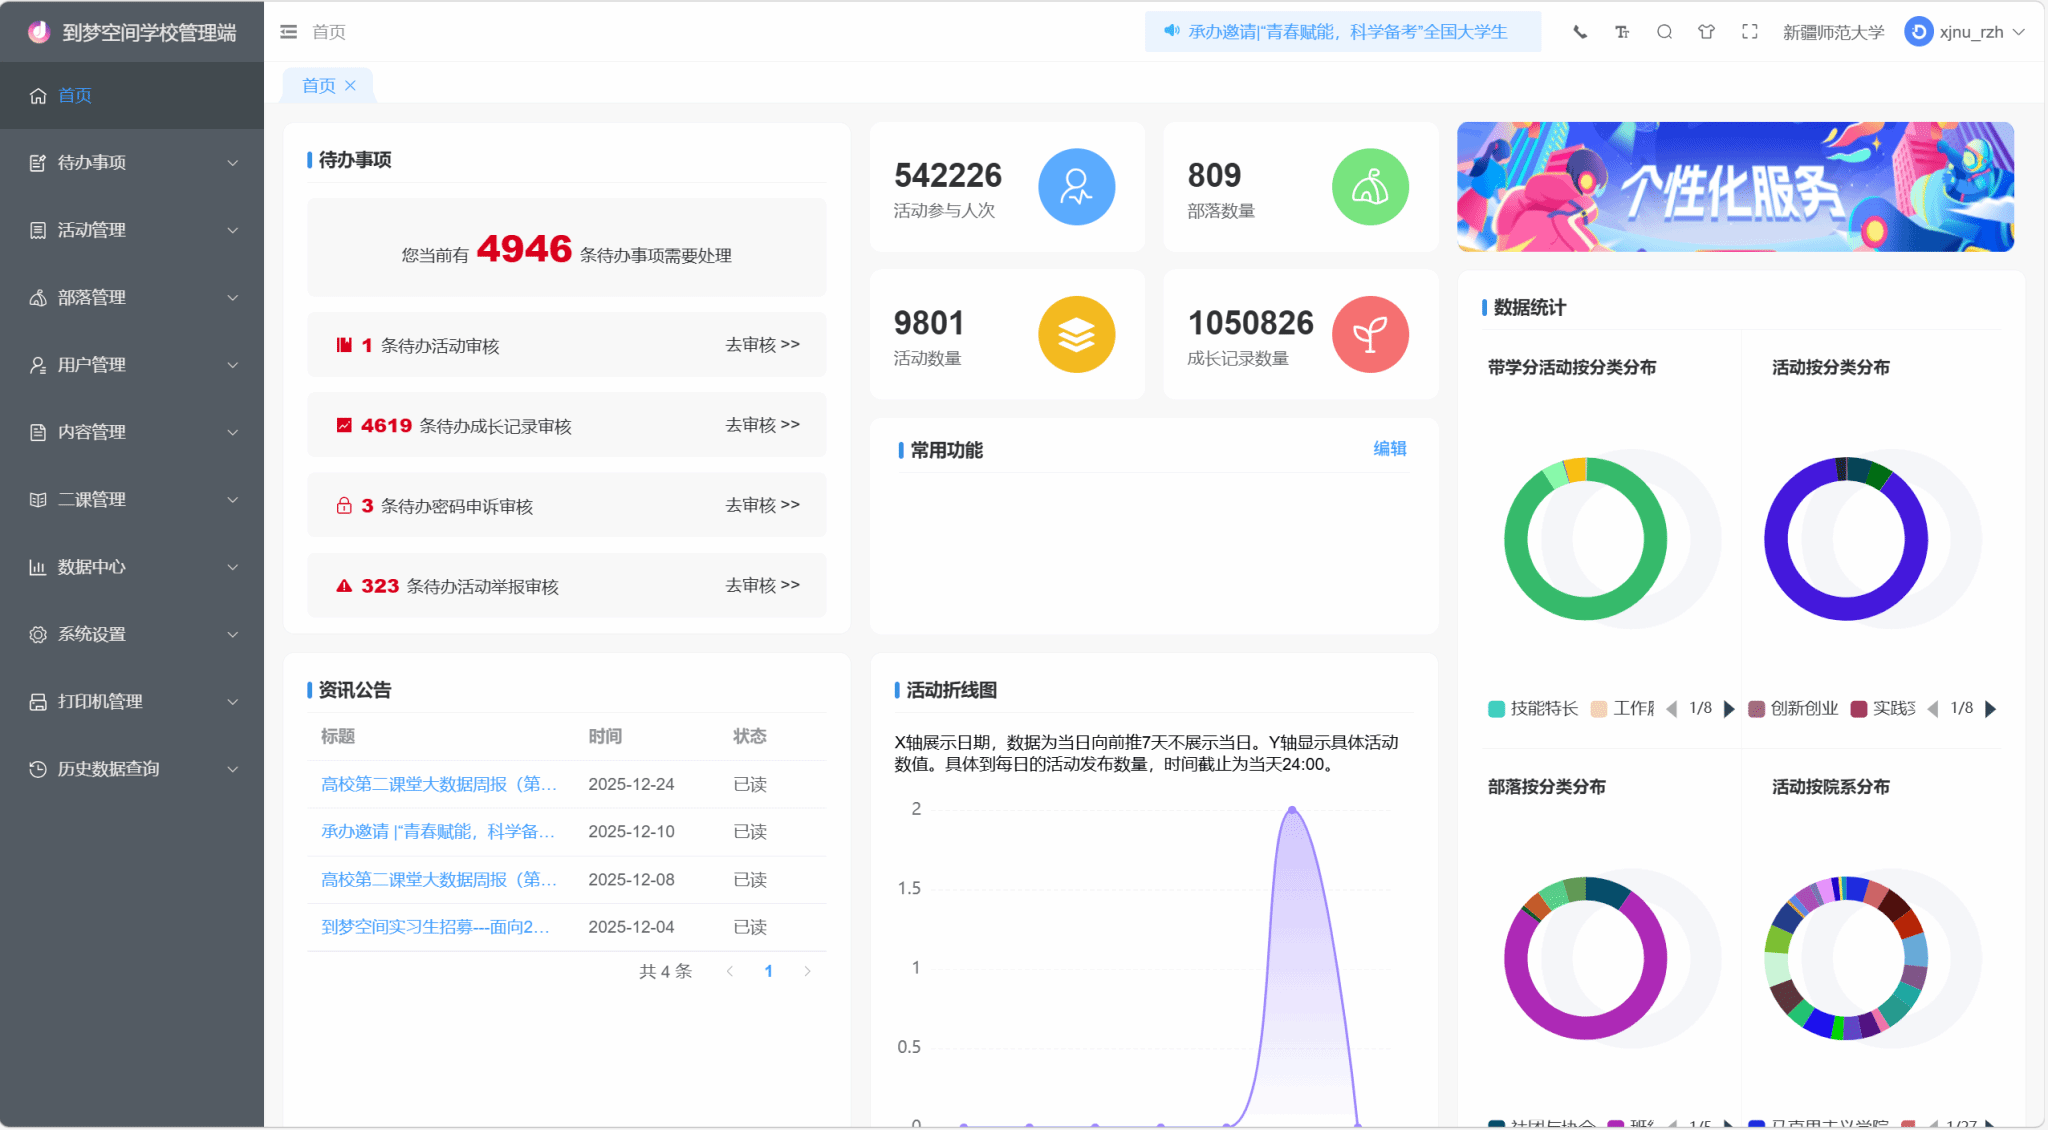Click 去审核 for 成长记录审核
Screen dimensions: 2048x1130
pyautogui.click(x=762, y=425)
